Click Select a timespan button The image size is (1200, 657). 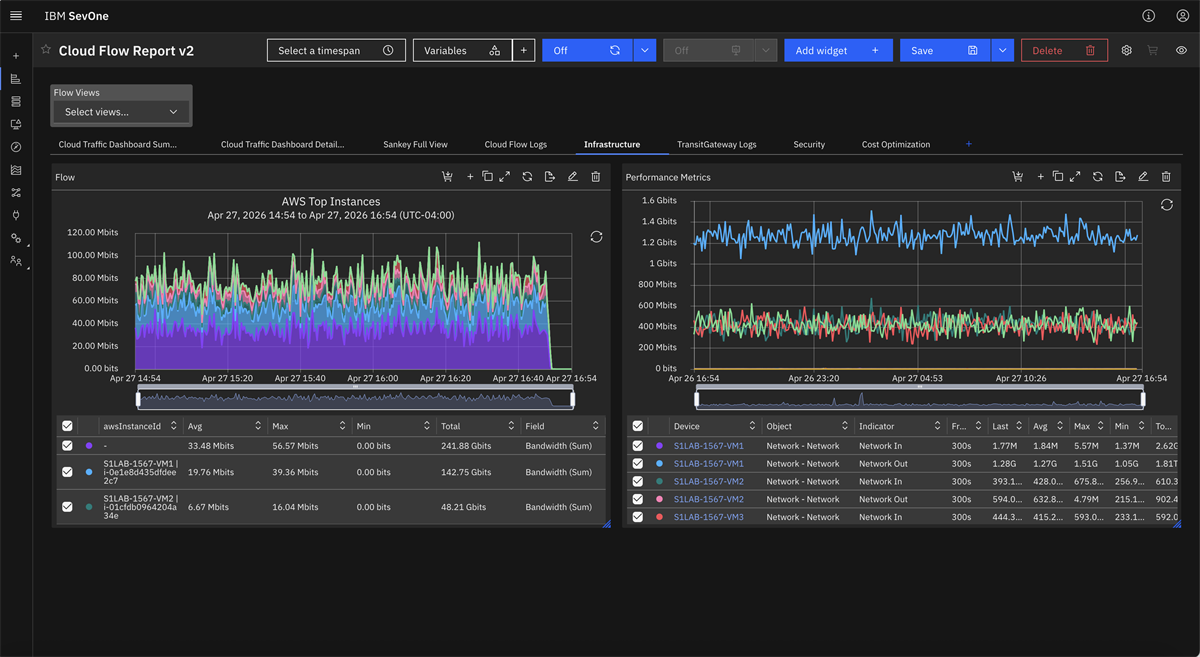tap(336, 50)
